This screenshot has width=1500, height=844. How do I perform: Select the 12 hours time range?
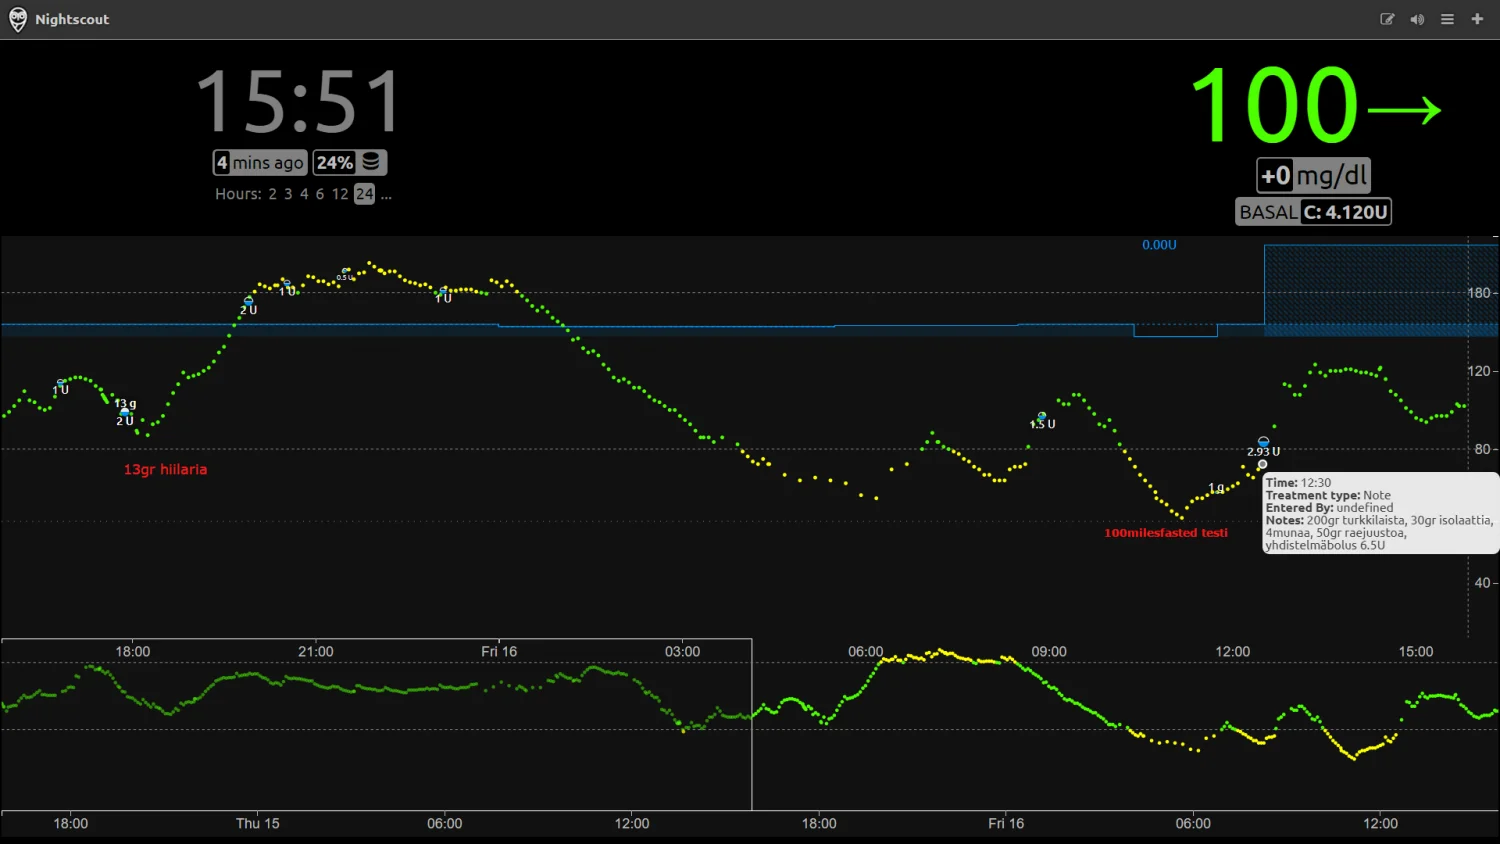click(340, 194)
